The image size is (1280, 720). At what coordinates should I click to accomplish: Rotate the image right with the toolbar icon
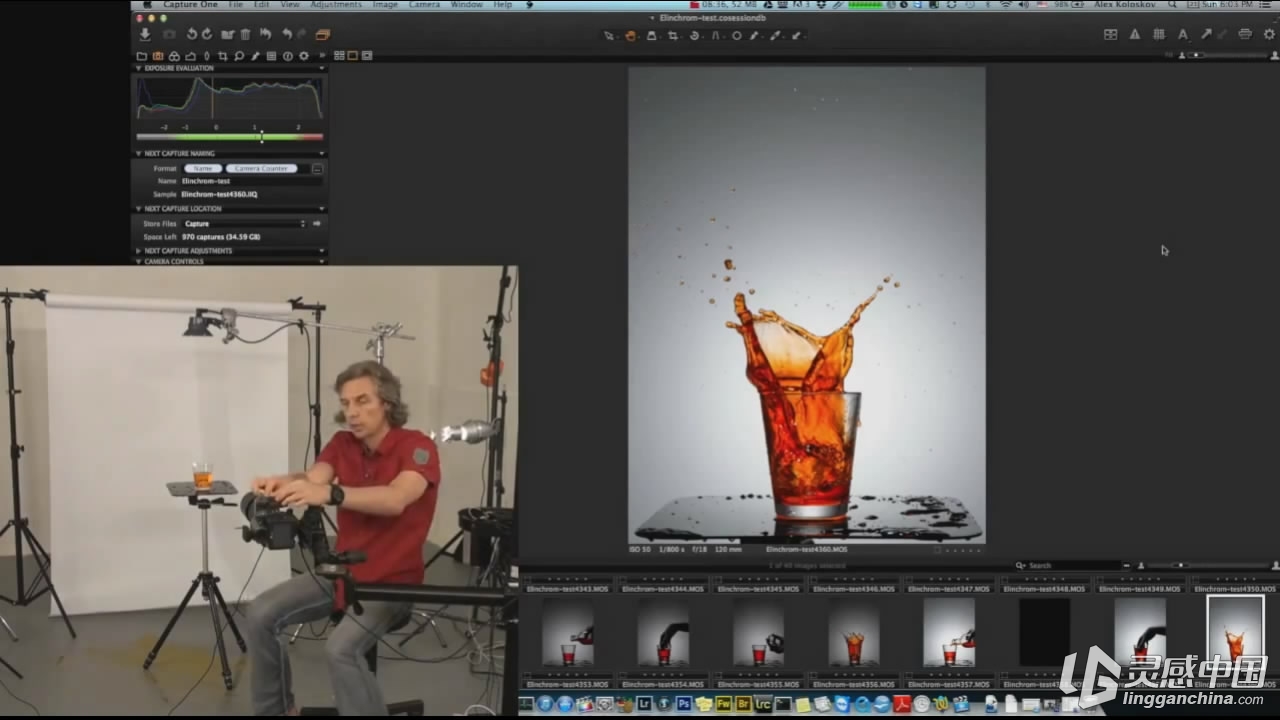click(x=206, y=35)
